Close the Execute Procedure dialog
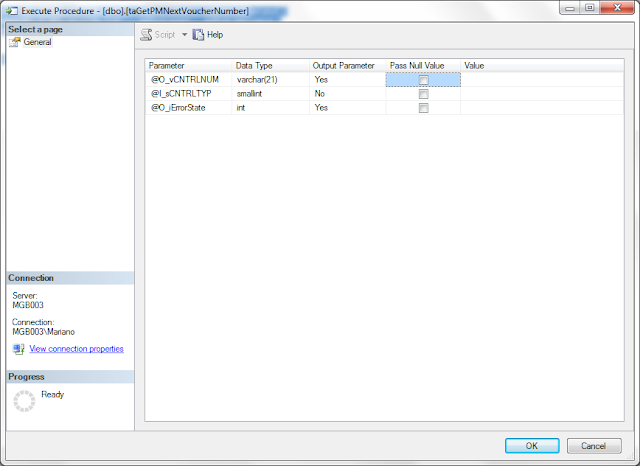This screenshot has height=466, width=640. (617, 8)
